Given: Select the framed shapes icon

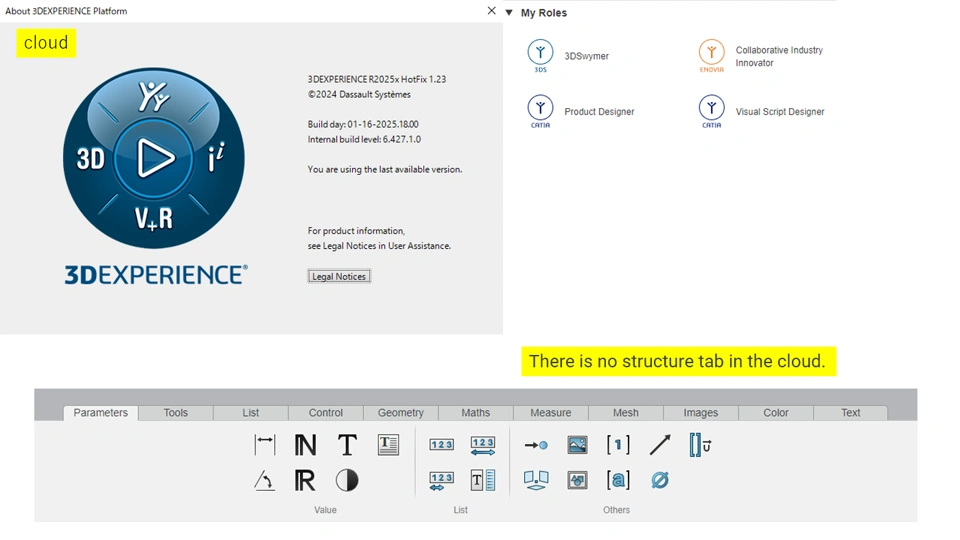Looking at the screenshot, I should (577, 481).
